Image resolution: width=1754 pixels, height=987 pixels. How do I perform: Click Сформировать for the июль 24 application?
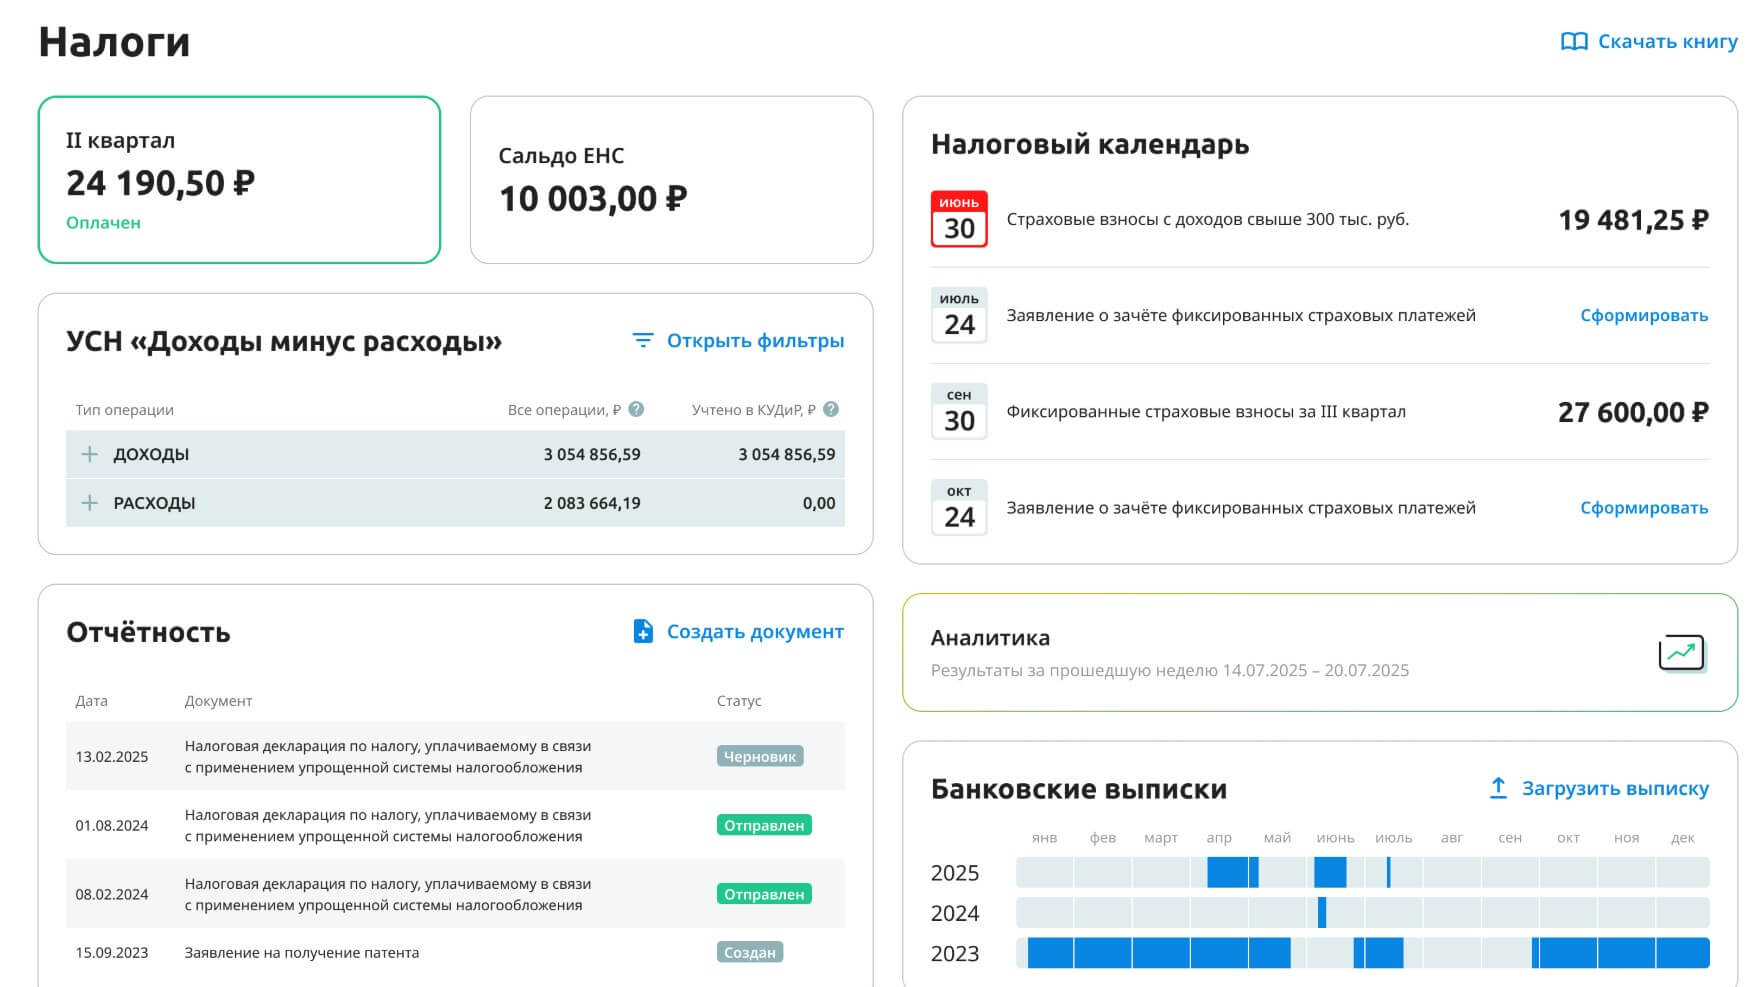[1644, 315]
